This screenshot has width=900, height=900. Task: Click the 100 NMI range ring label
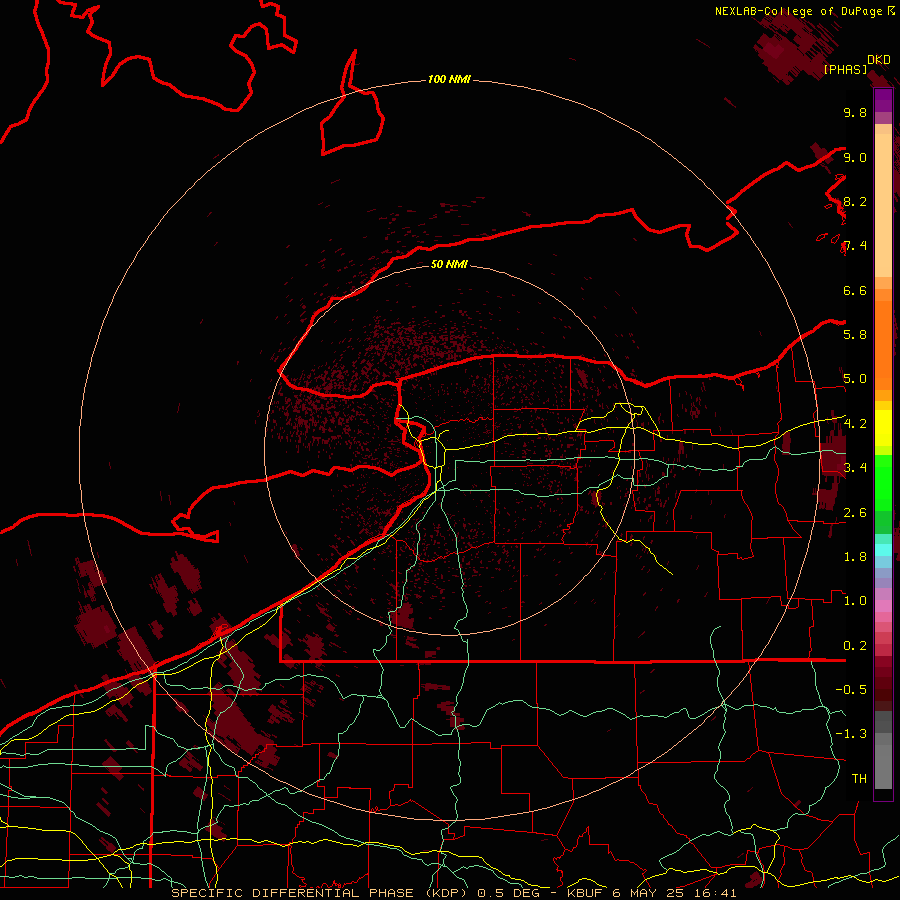[x=449, y=79]
